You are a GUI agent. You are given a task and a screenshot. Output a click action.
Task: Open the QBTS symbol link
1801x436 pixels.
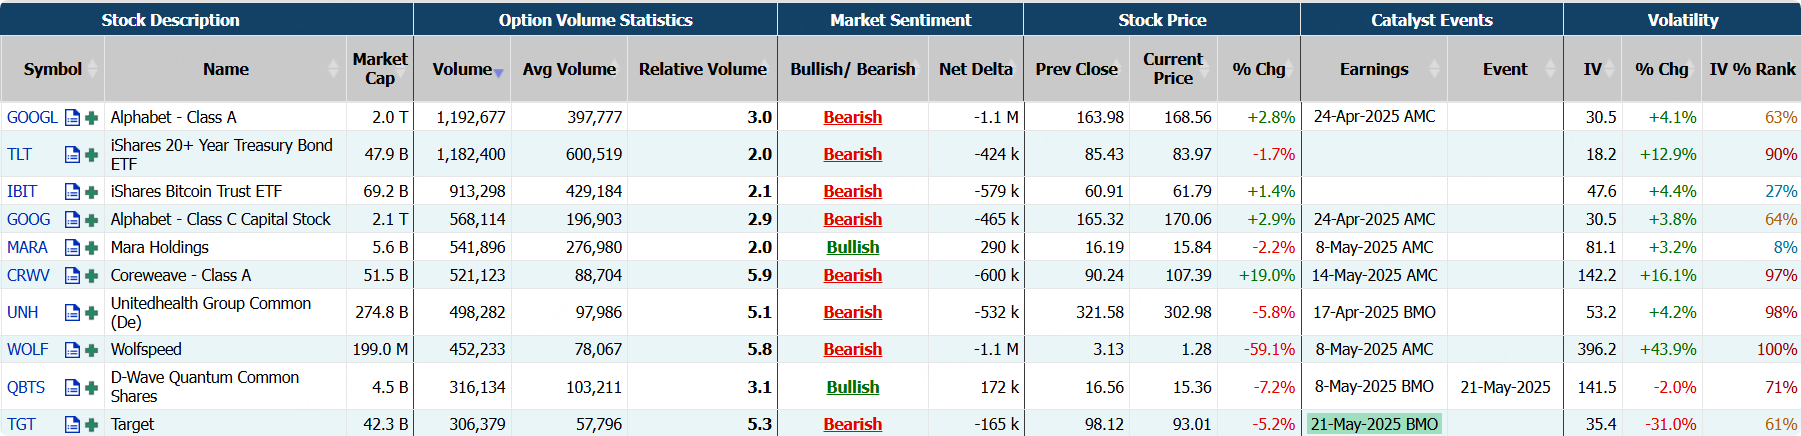26,387
